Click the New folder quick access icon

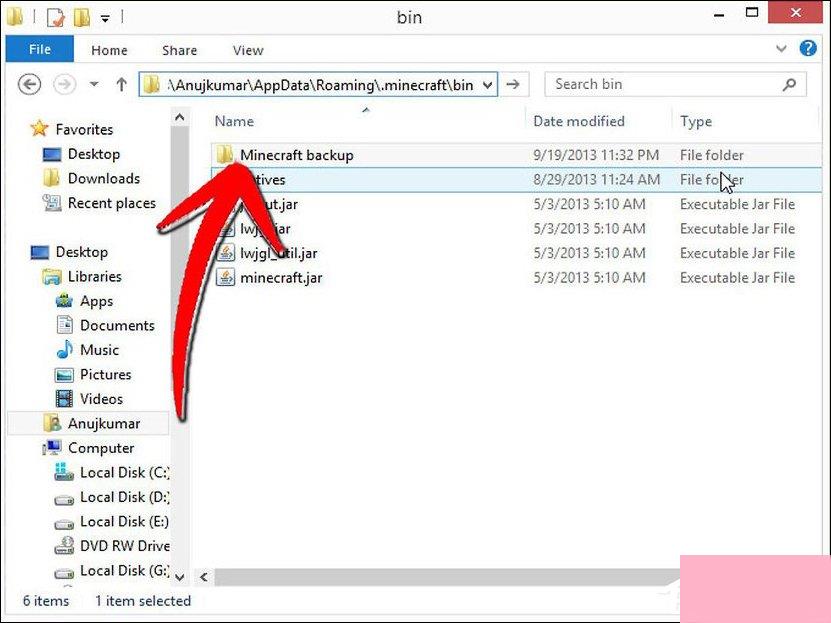click(x=82, y=17)
